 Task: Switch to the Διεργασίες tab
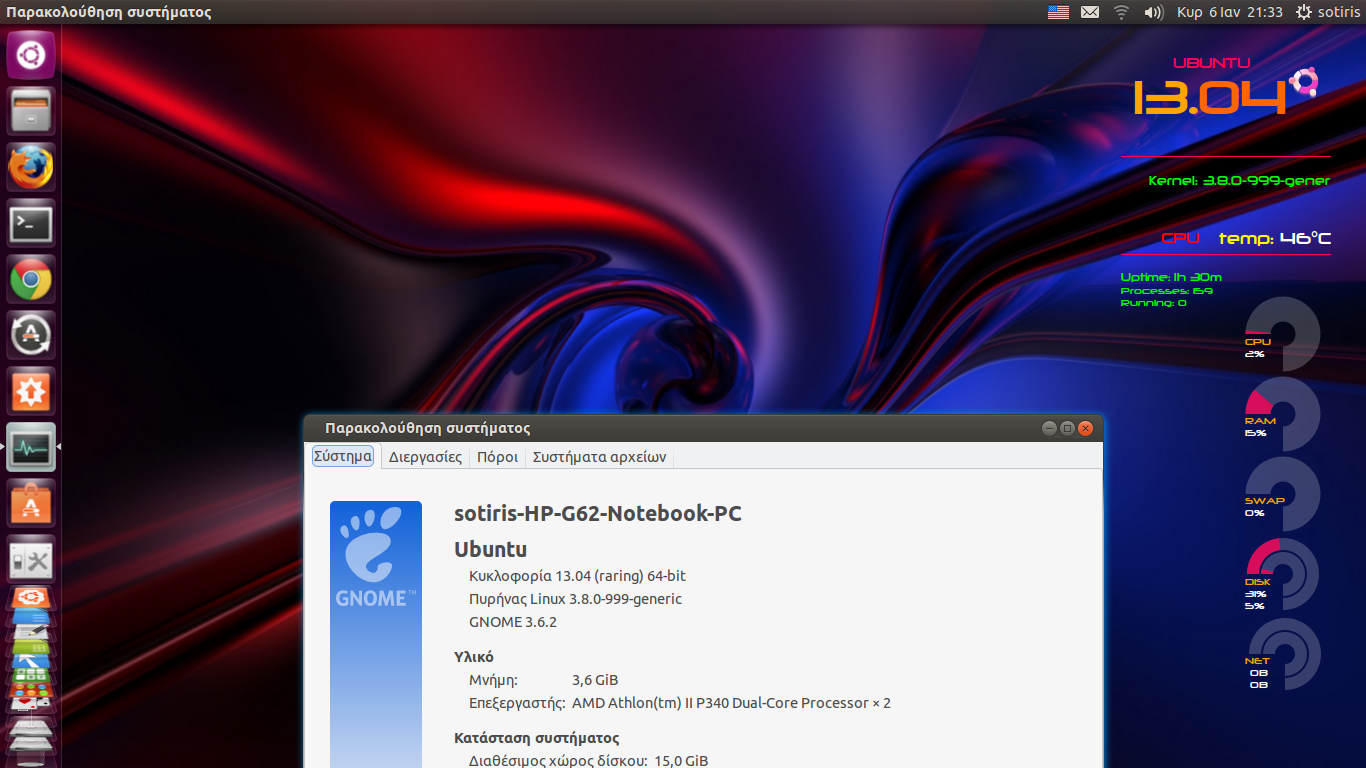(425, 457)
